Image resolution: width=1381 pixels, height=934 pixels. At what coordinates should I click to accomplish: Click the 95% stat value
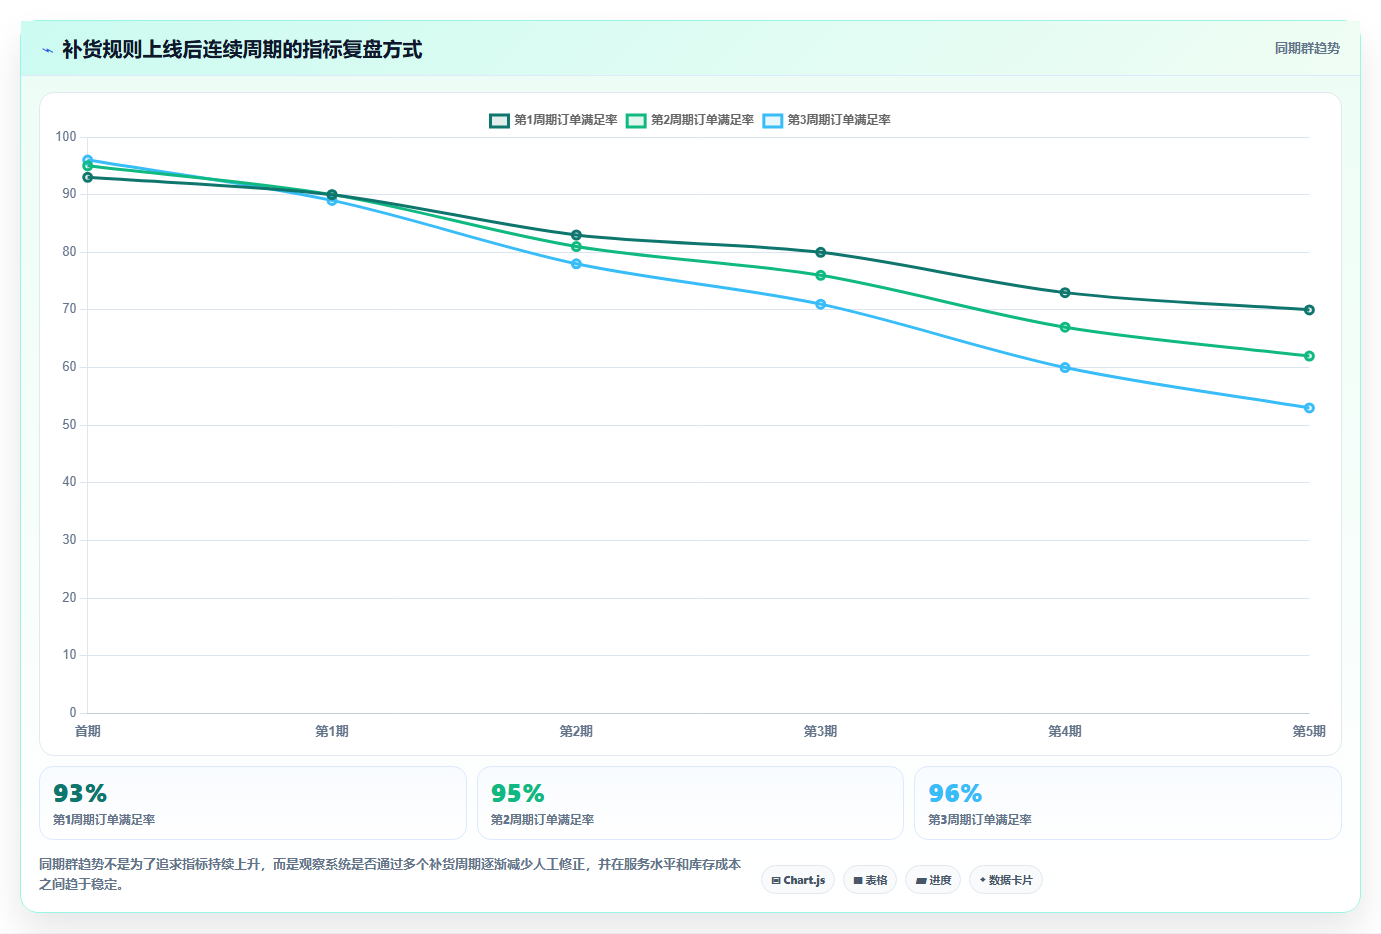pos(518,793)
